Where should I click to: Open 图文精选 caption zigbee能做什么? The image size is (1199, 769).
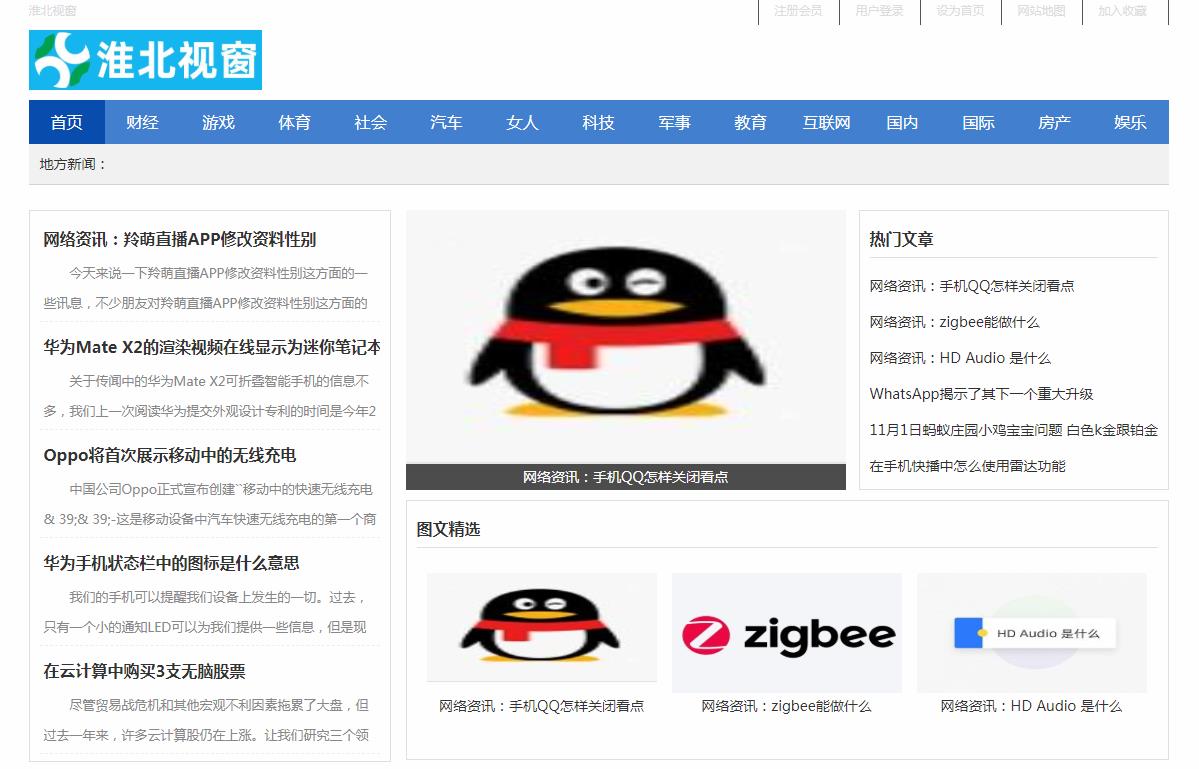tap(787, 706)
